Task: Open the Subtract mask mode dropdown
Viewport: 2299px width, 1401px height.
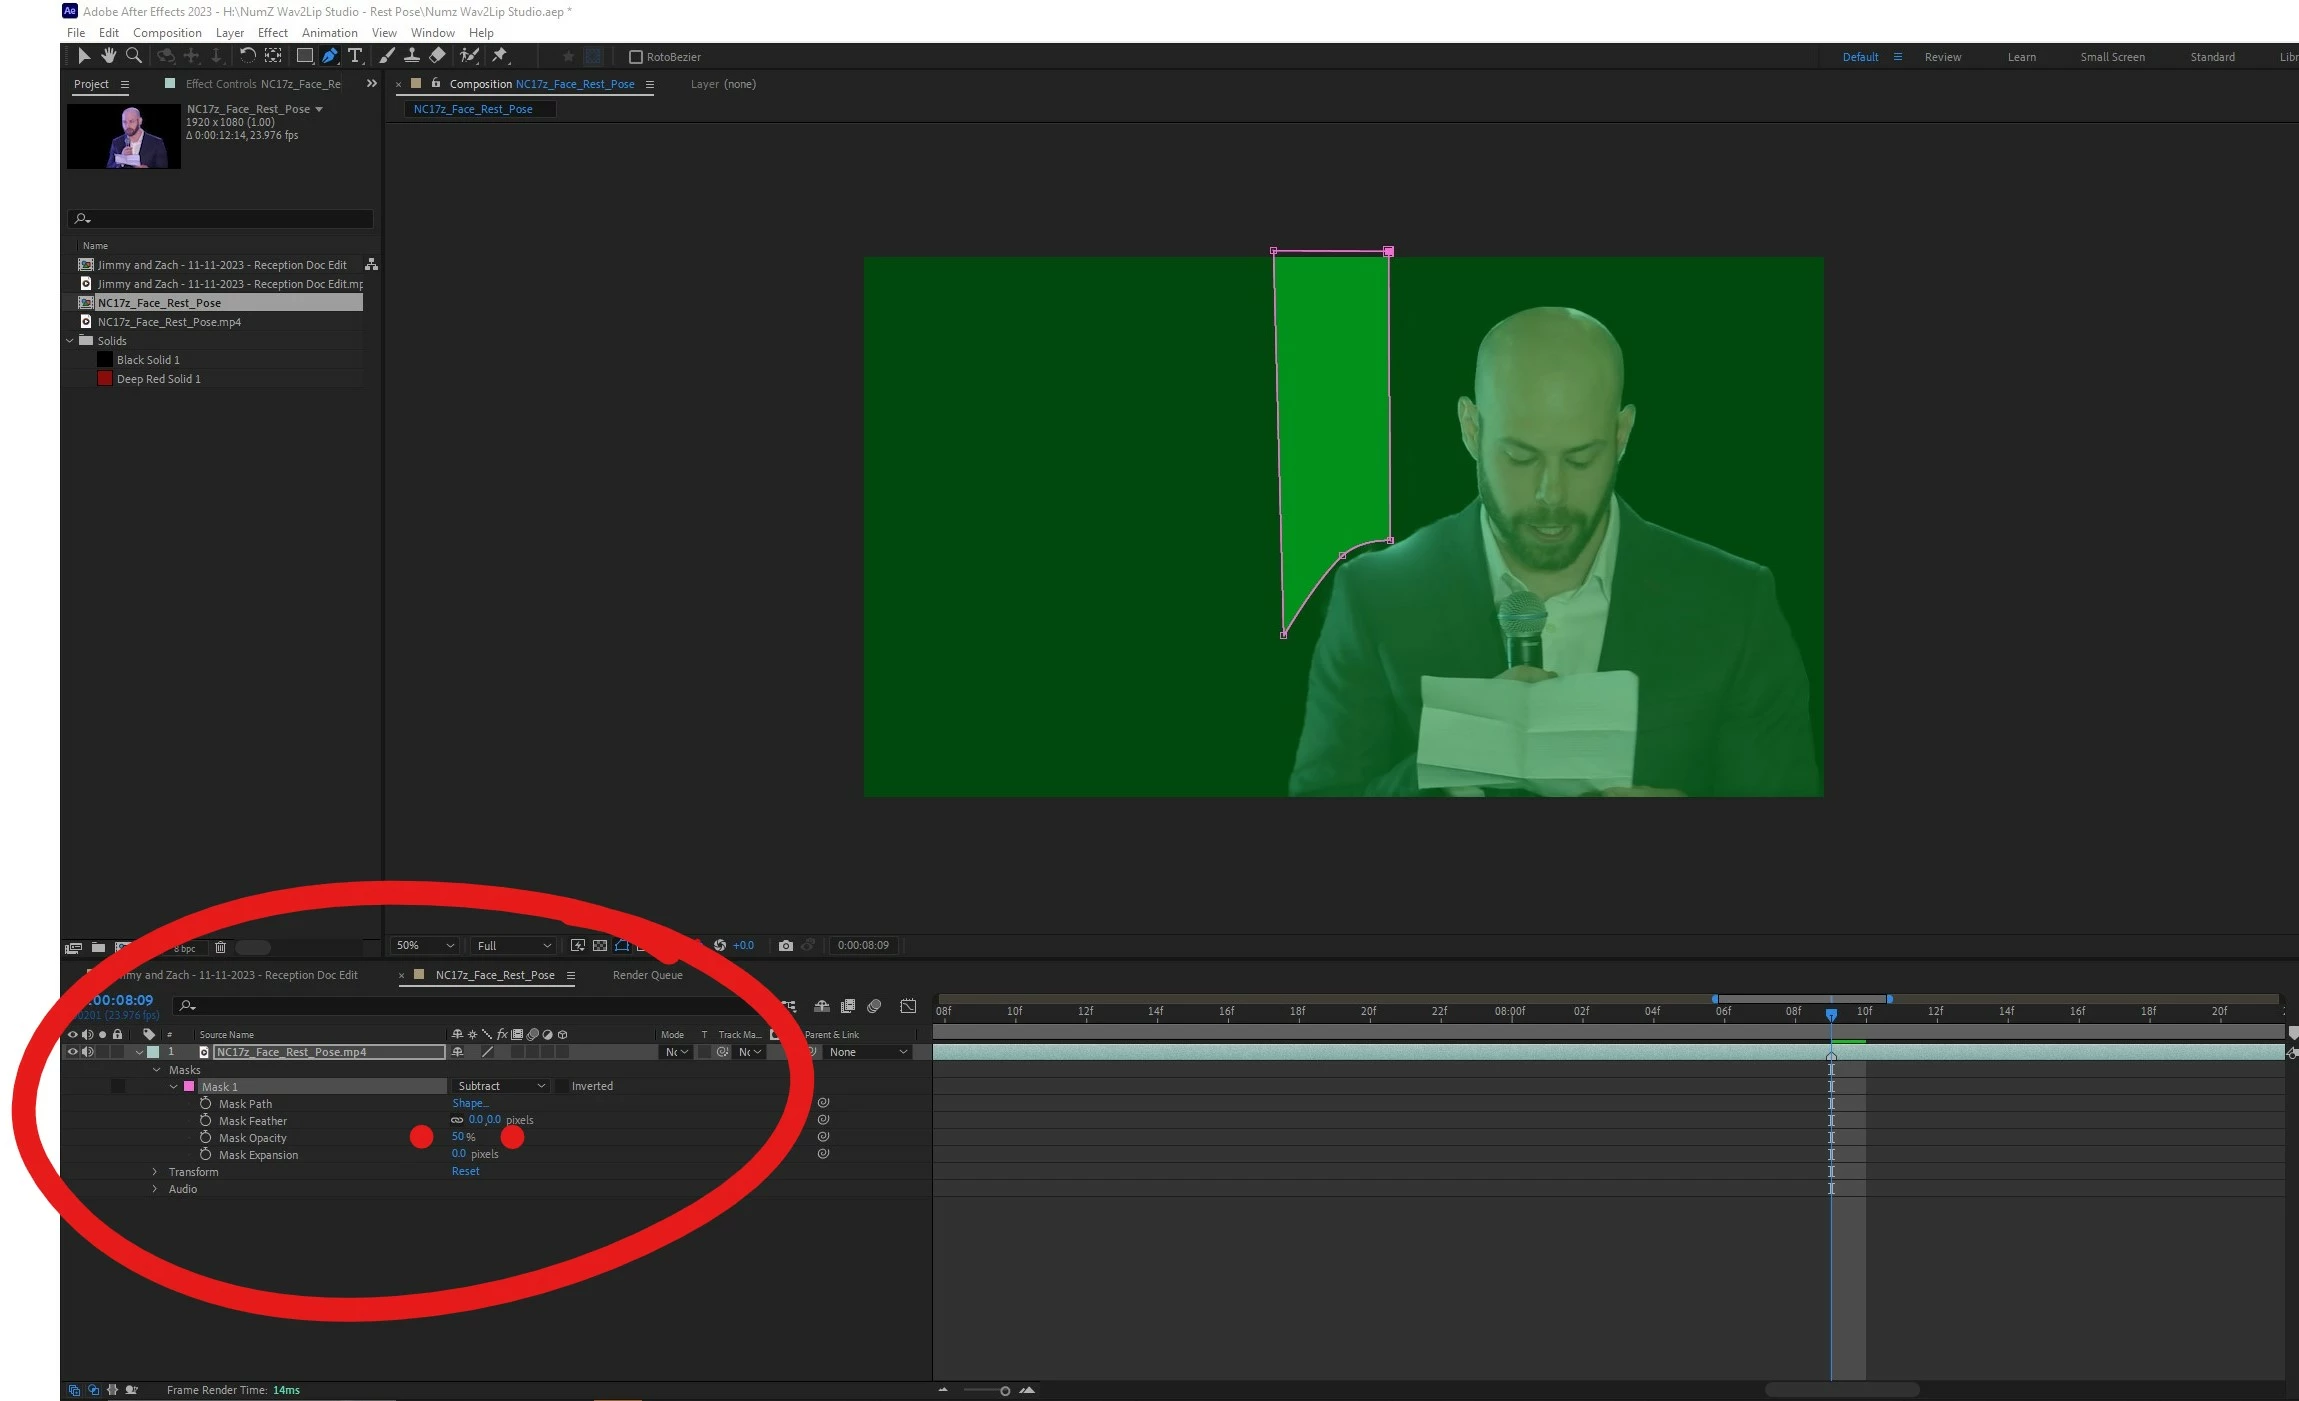Action: point(500,1086)
